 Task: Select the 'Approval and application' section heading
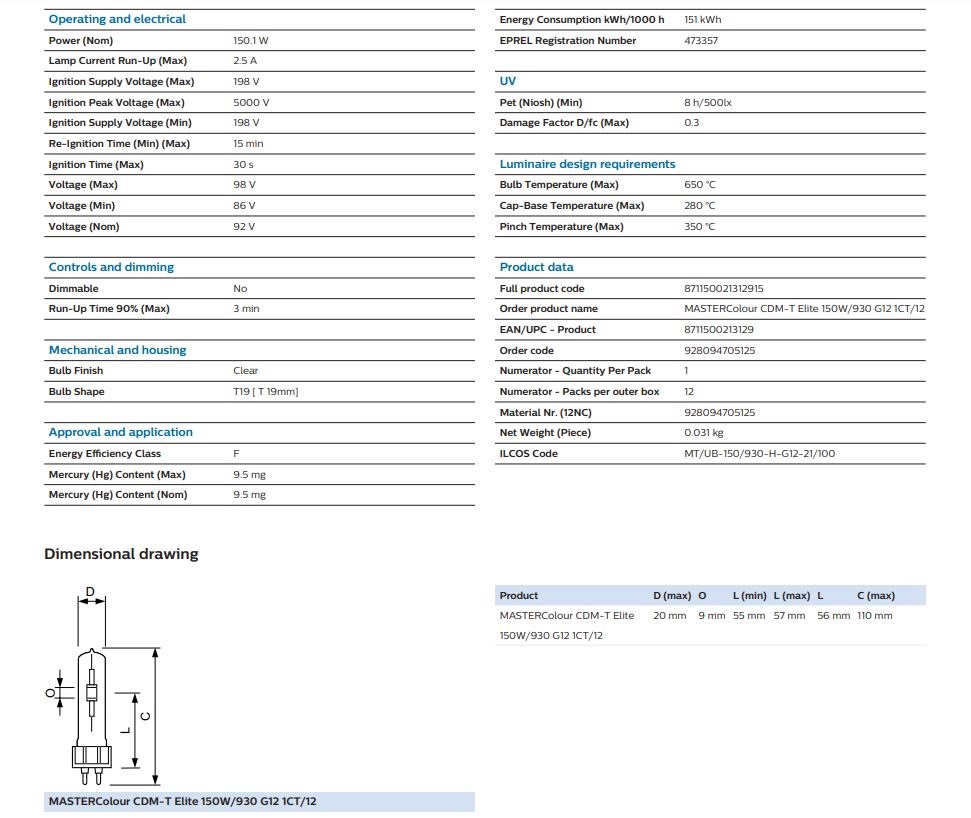click(x=121, y=432)
